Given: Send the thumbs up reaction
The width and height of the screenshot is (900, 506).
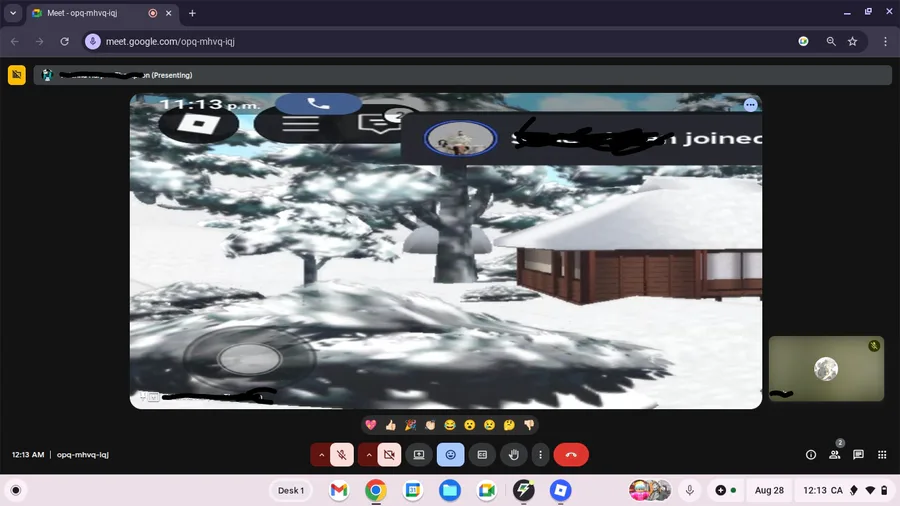Looking at the screenshot, I should [x=391, y=425].
